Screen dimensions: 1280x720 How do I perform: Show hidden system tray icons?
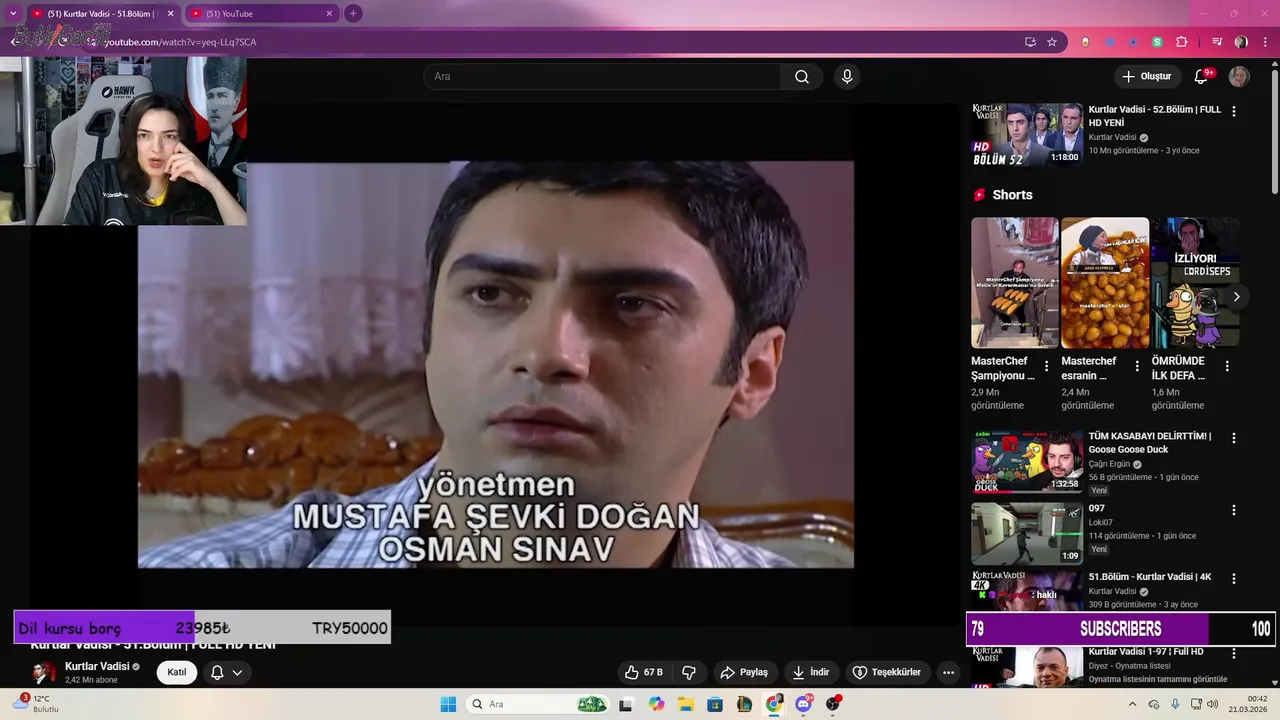[1134, 704]
